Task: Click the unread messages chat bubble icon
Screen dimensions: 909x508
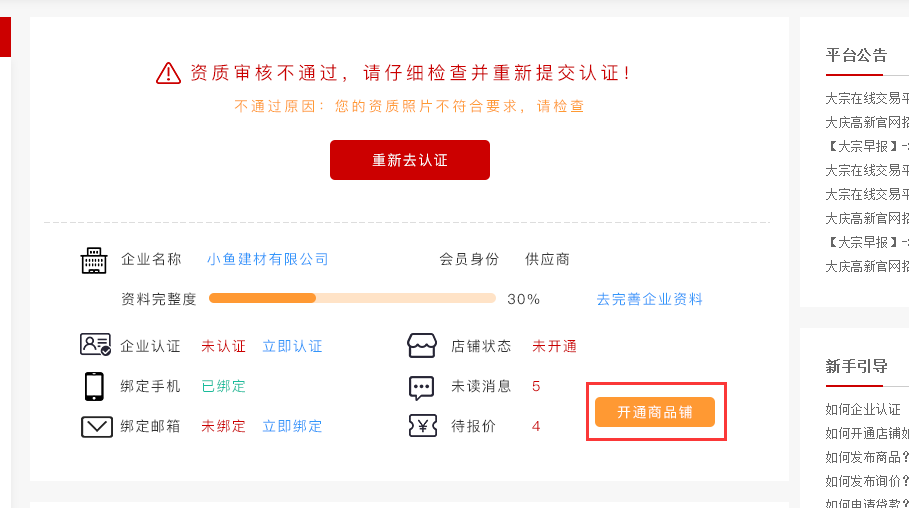Action: coord(421,387)
